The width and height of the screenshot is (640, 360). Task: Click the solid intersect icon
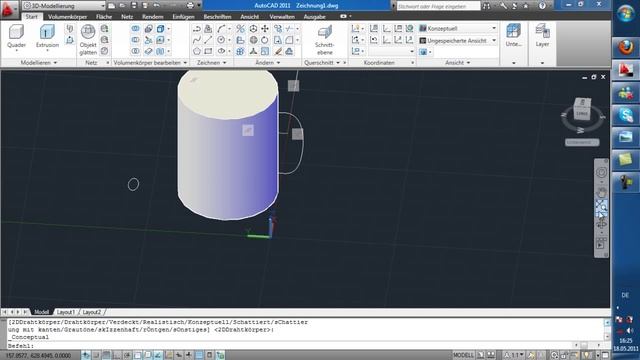pyautogui.click(x=135, y=51)
